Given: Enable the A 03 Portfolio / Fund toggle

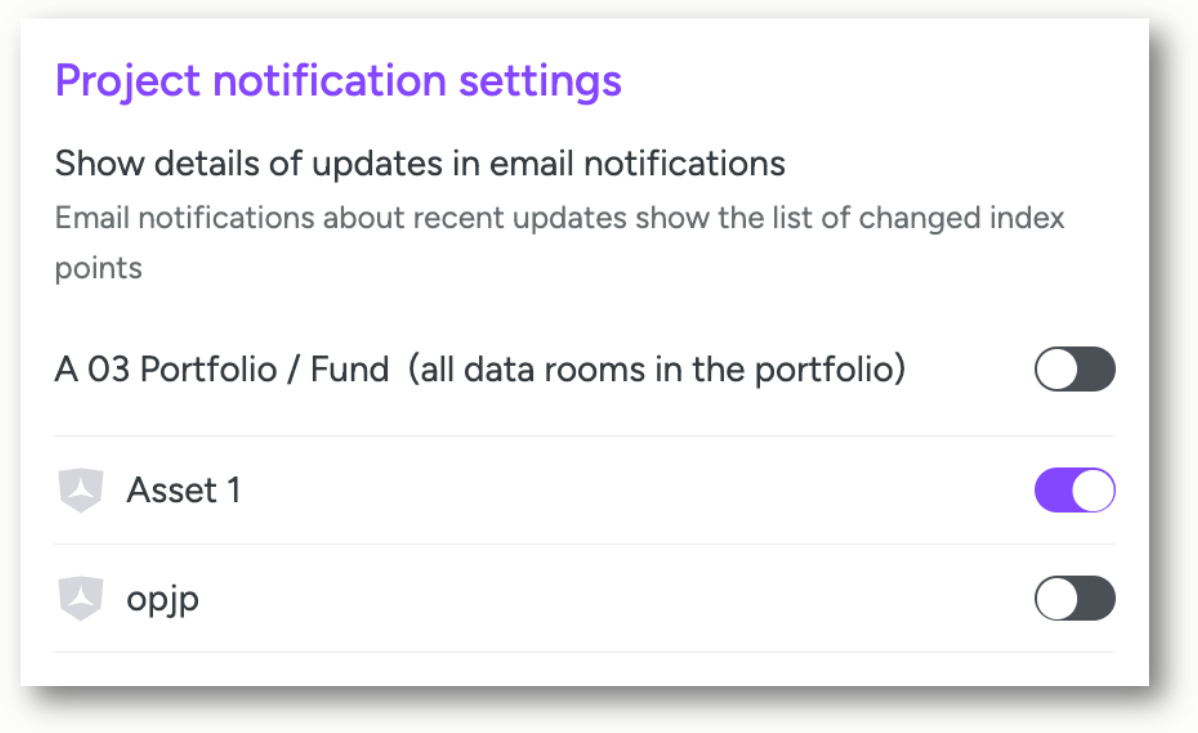Looking at the screenshot, I should (1075, 369).
